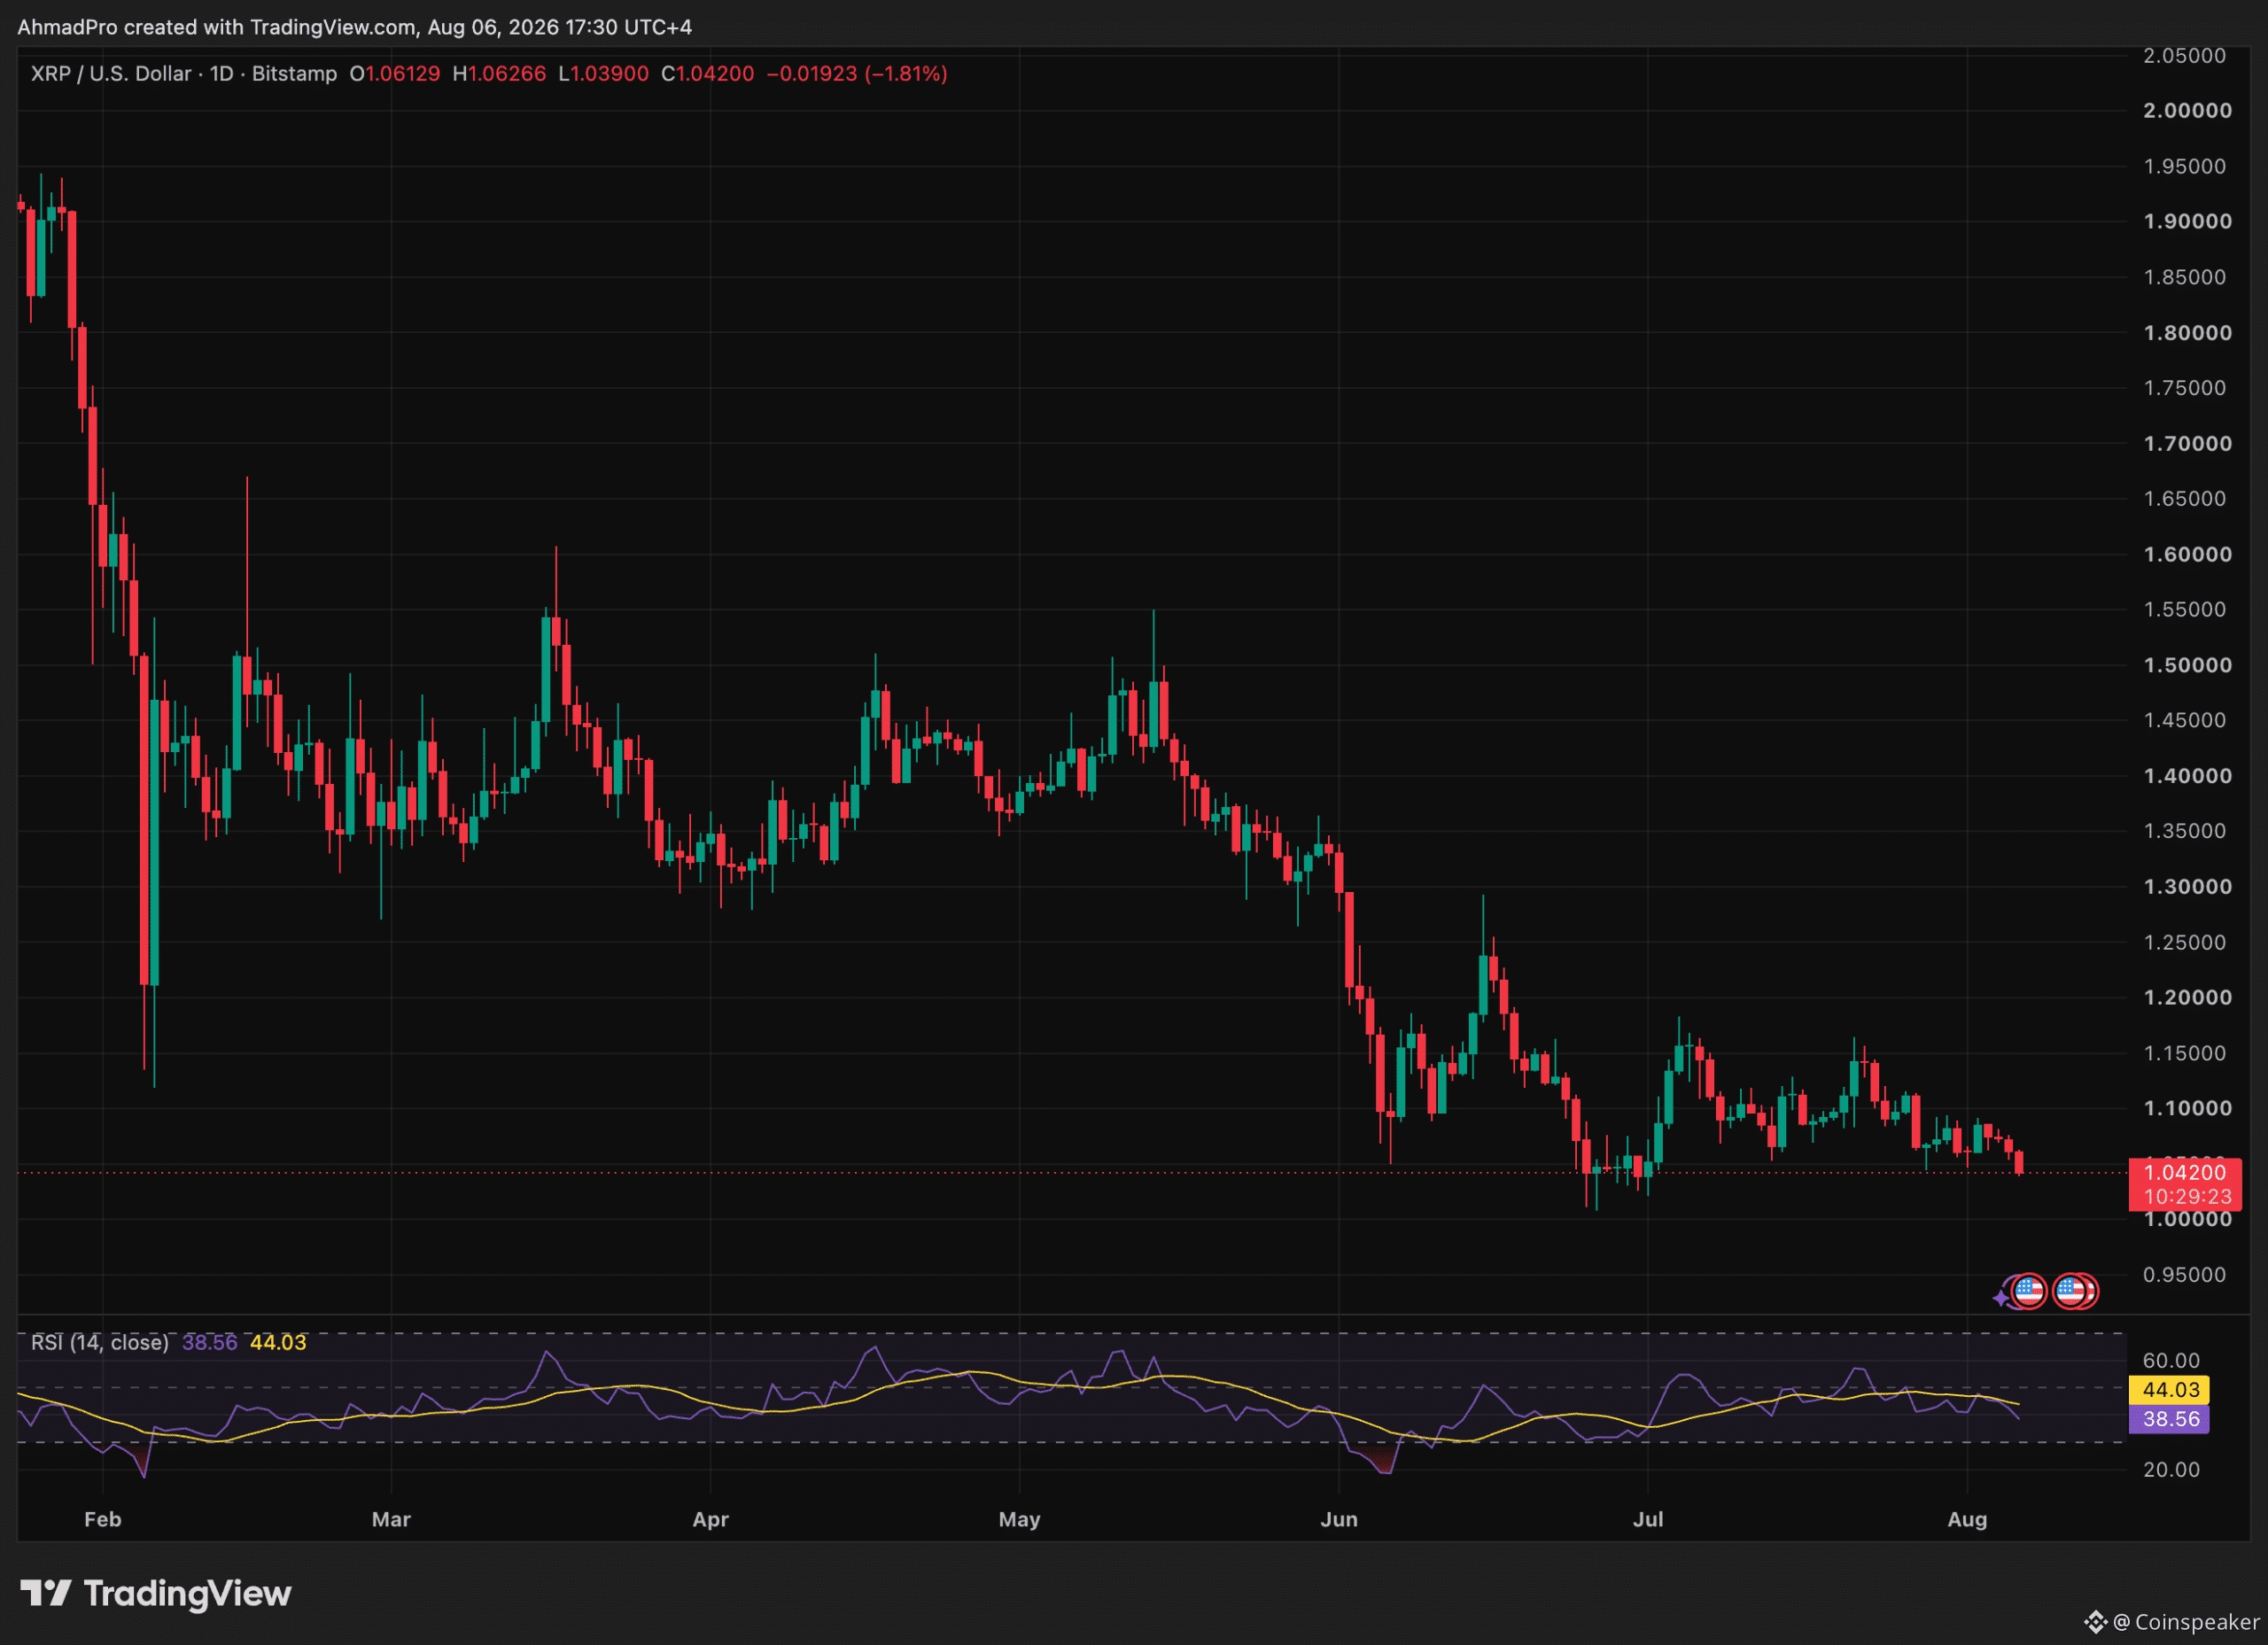Image resolution: width=2268 pixels, height=1645 pixels.
Task: Click the change value "−0.01923 (−1.81%)"
Action: coord(857,74)
